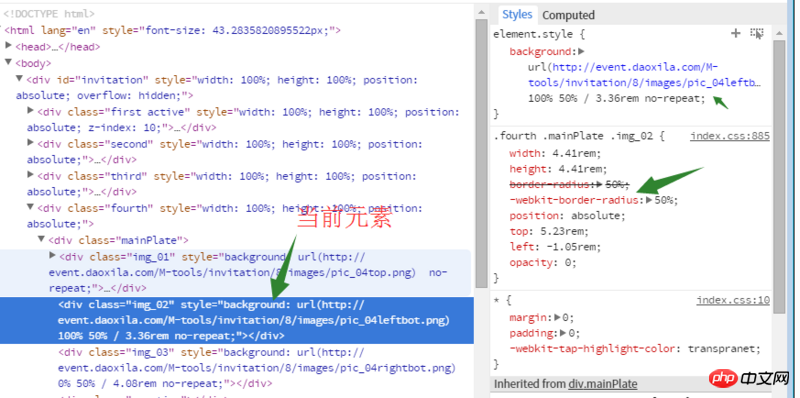800x398 pixels.
Task: Click the Elements panel vertical scrollbar
Action: pyautogui.click(x=482, y=153)
